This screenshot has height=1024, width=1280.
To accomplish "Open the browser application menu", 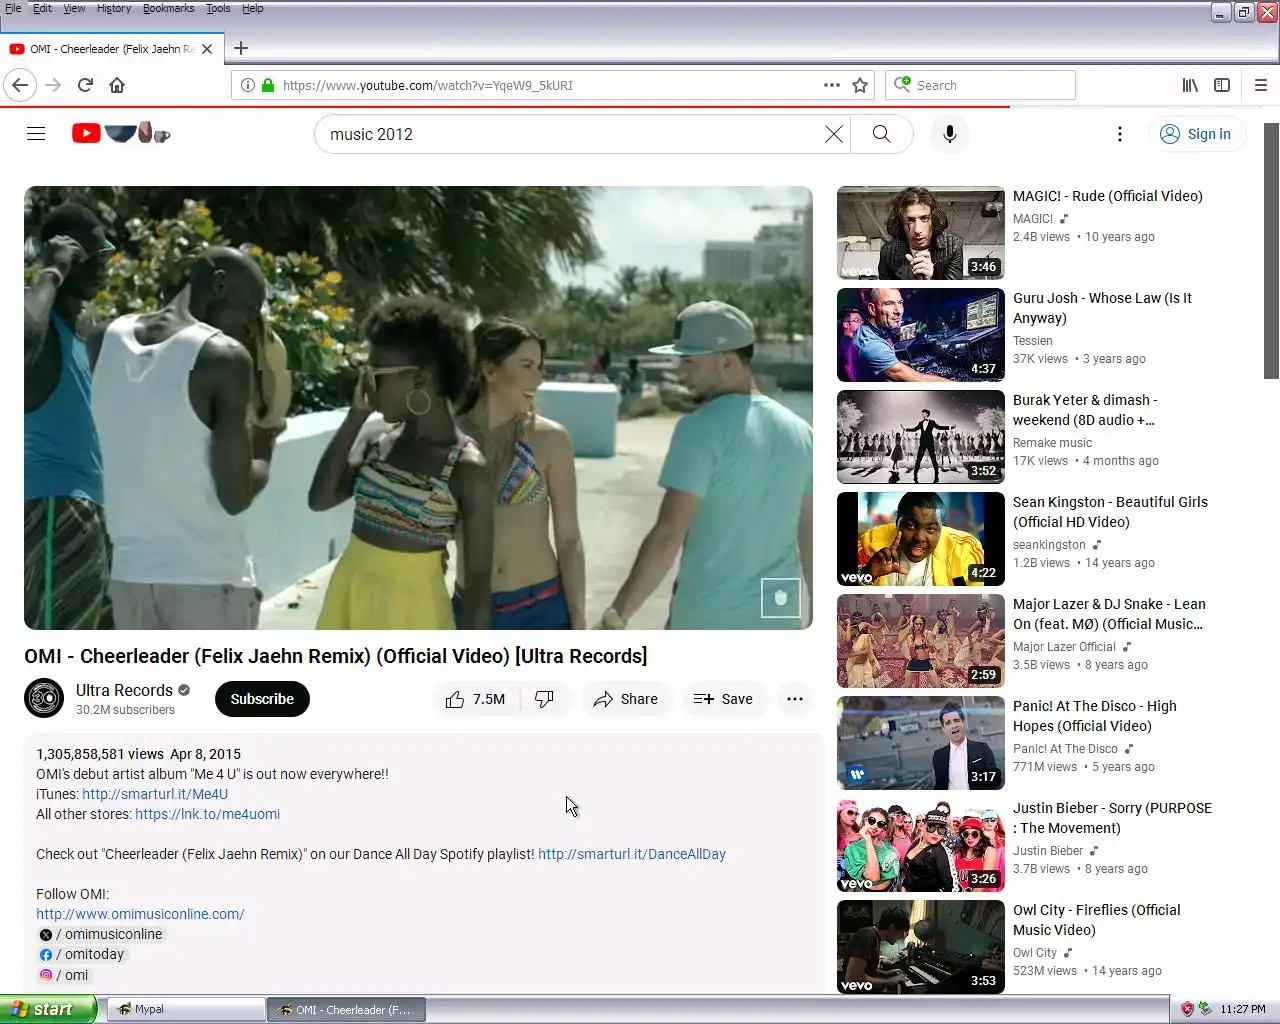I will [x=1261, y=85].
